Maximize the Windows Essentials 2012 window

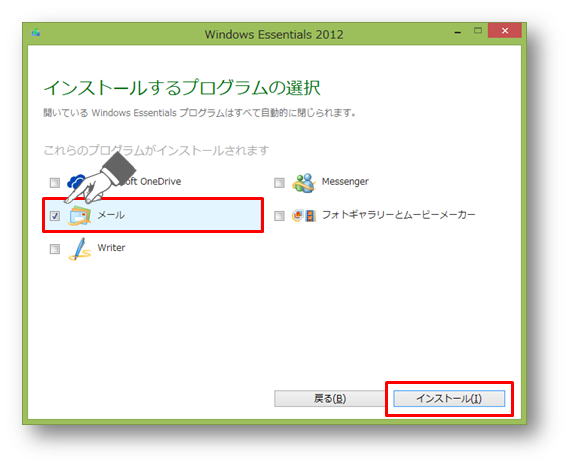(x=478, y=31)
